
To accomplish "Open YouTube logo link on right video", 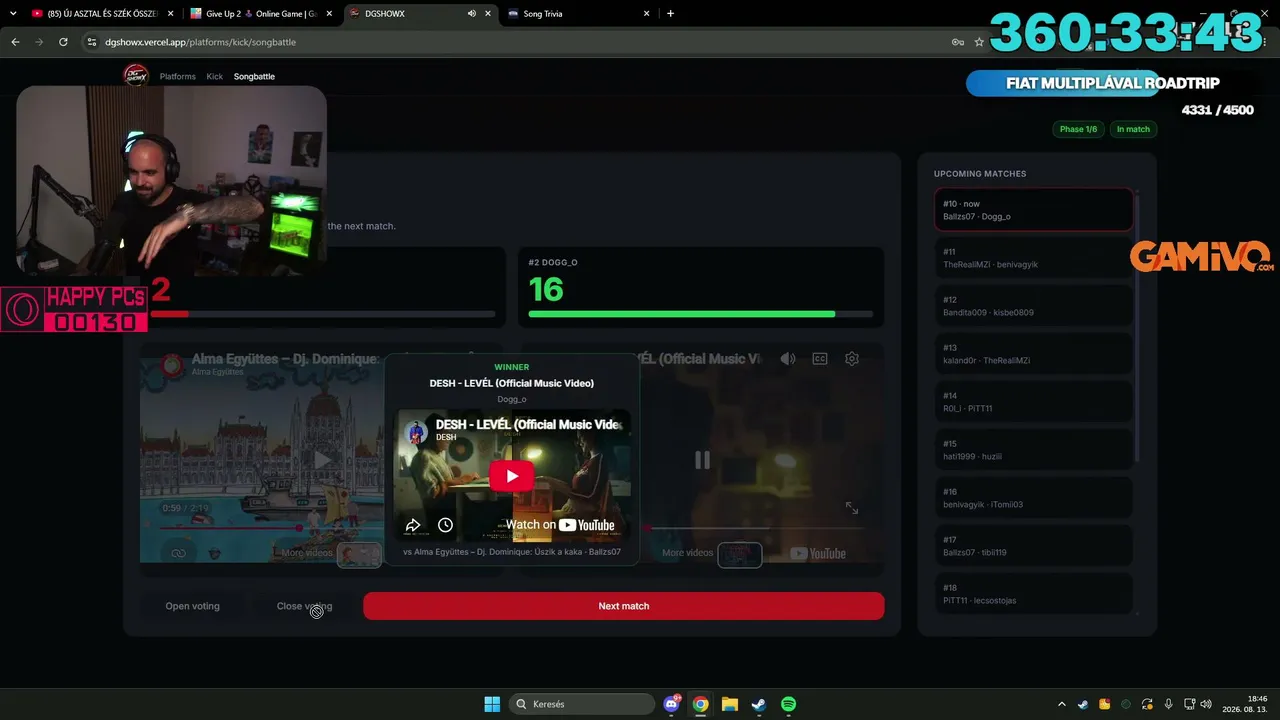I will click(x=818, y=553).
